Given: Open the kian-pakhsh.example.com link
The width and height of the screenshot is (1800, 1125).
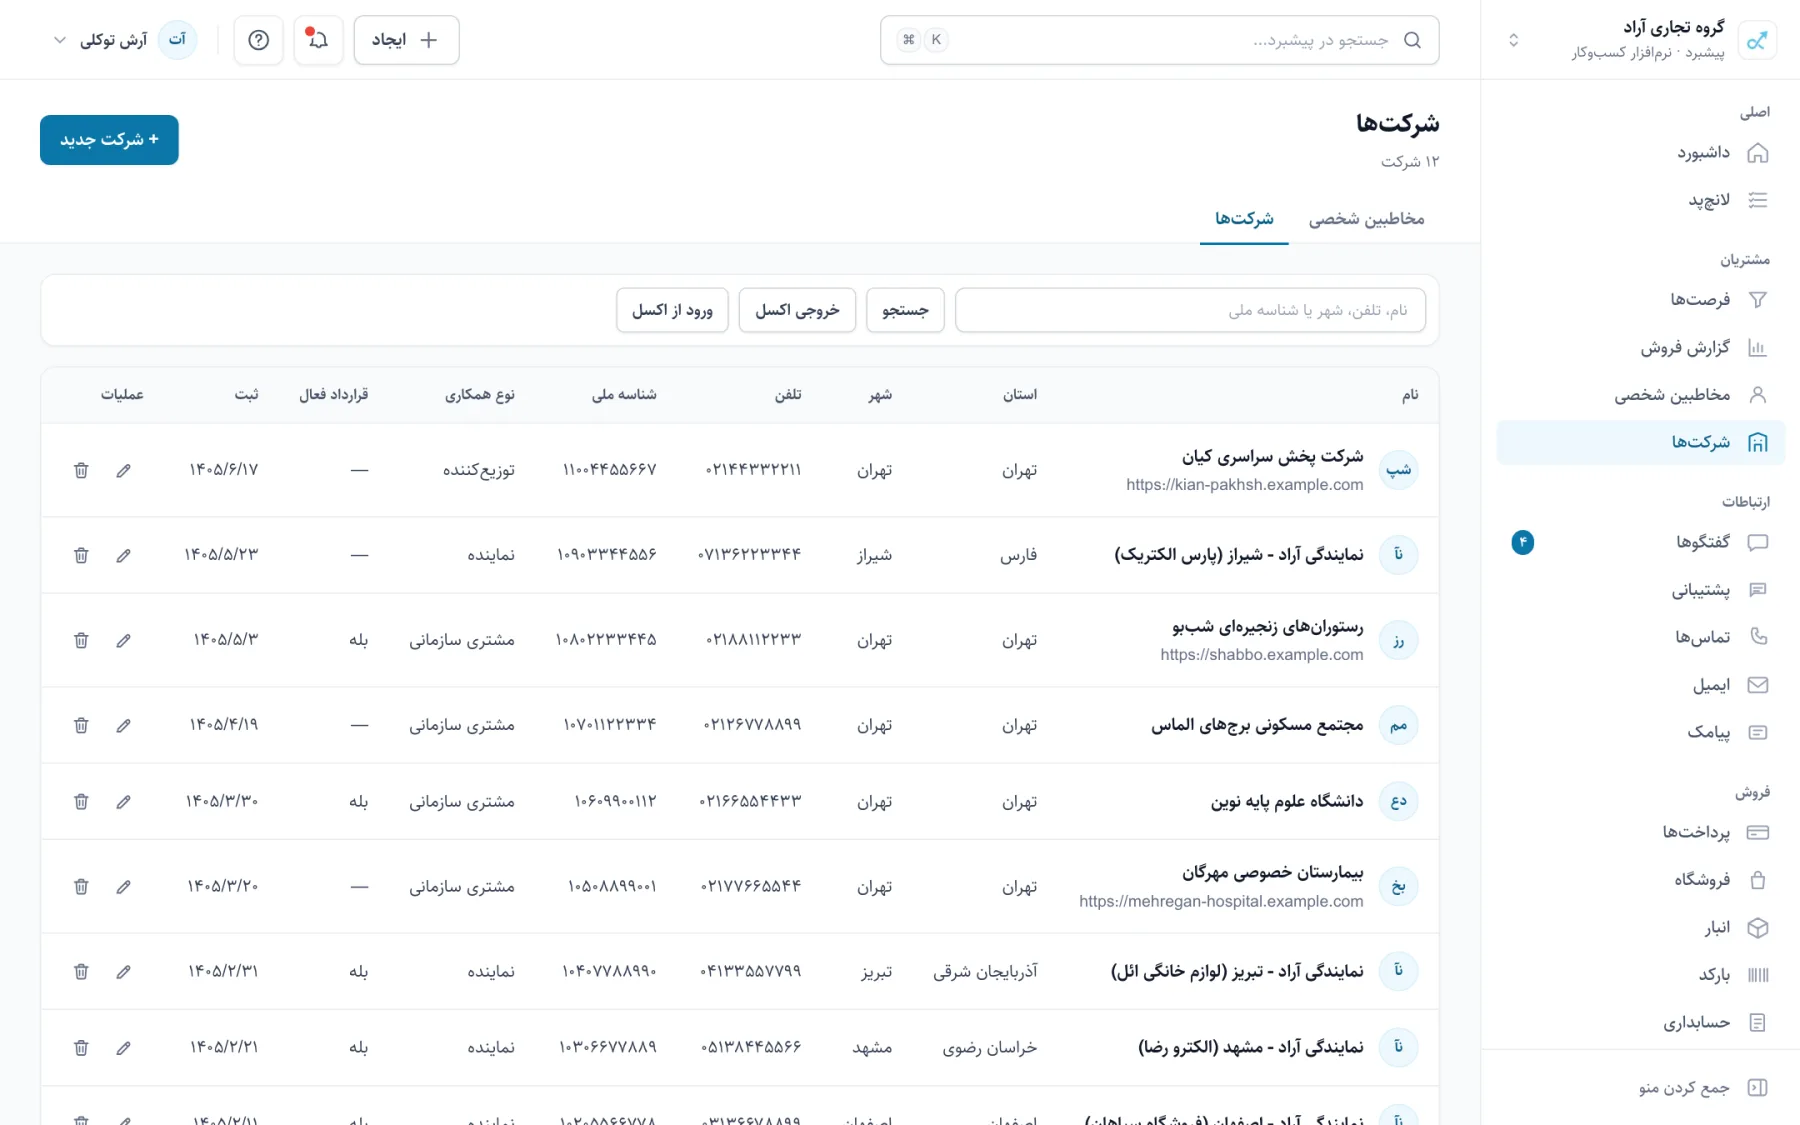Looking at the screenshot, I should click(x=1244, y=485).
